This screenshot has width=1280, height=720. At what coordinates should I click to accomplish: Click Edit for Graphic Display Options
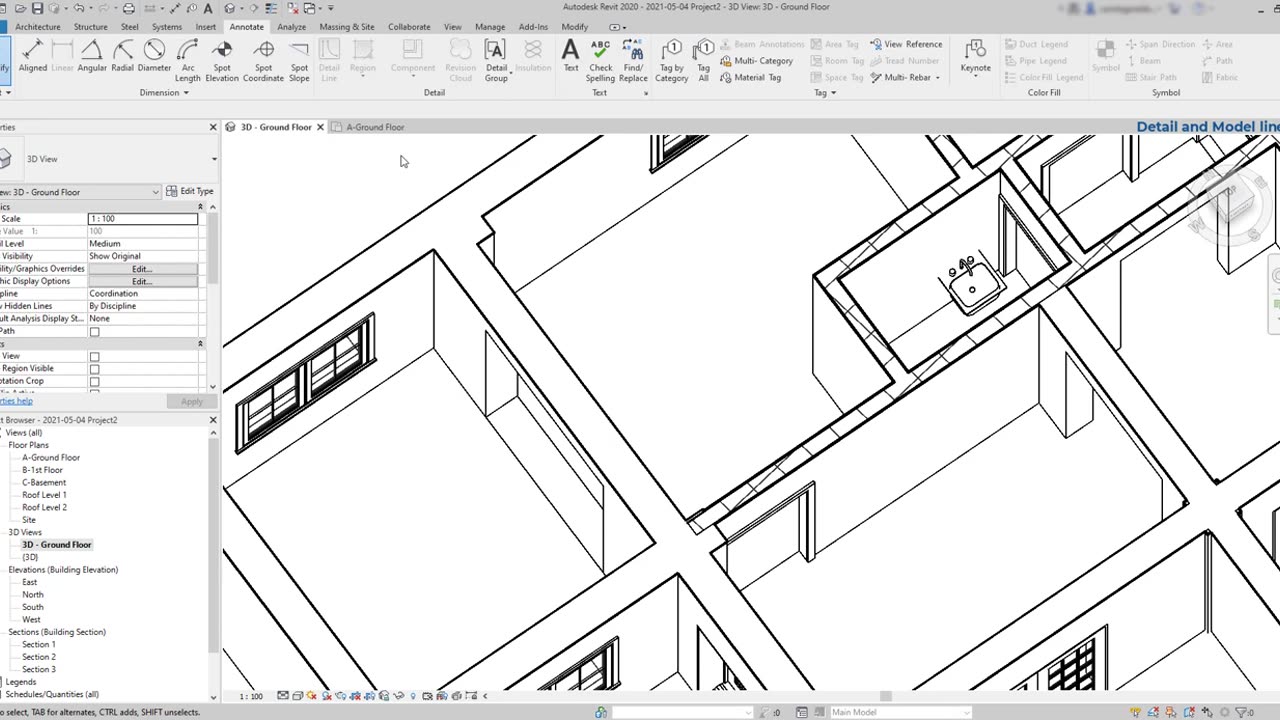coord(142,281)
